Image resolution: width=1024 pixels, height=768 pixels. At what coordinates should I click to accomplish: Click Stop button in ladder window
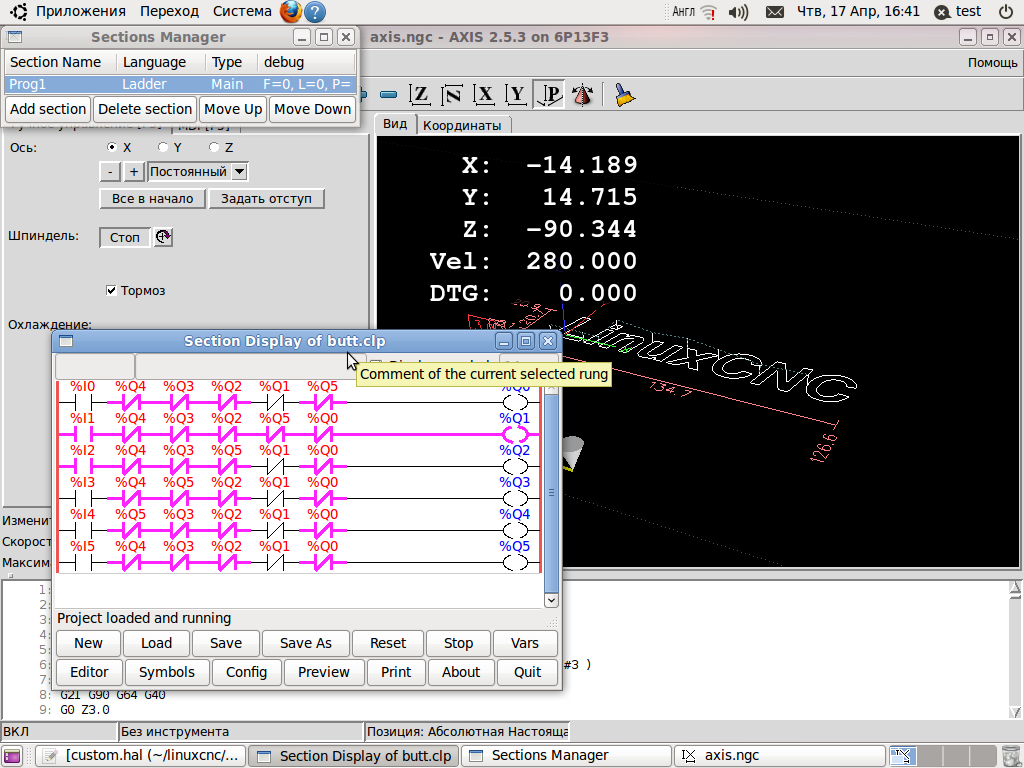[x=458, y=643]
